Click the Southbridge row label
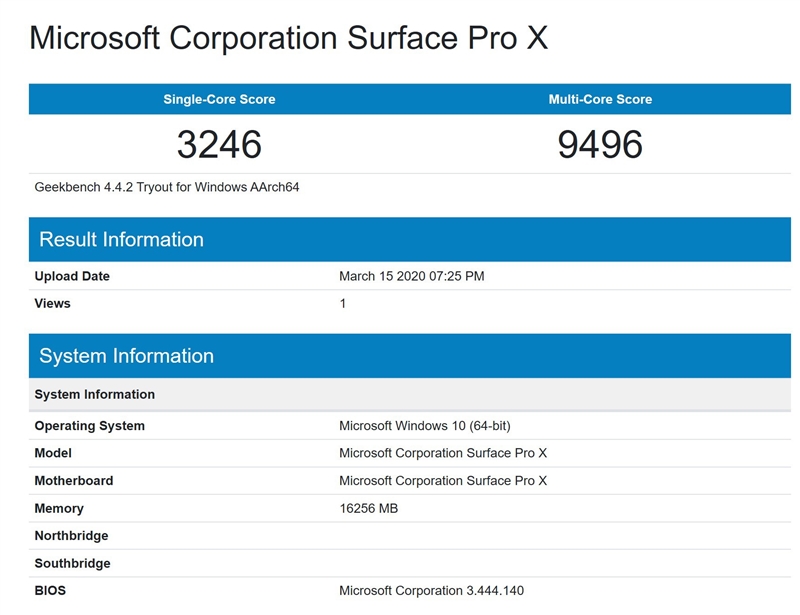Viewport: 800px width, 615px height. tap(72, 563)
